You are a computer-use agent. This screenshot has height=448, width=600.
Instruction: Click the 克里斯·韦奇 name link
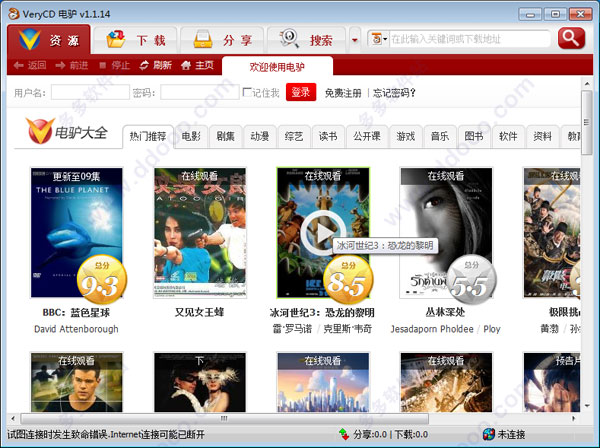[347, 329]
